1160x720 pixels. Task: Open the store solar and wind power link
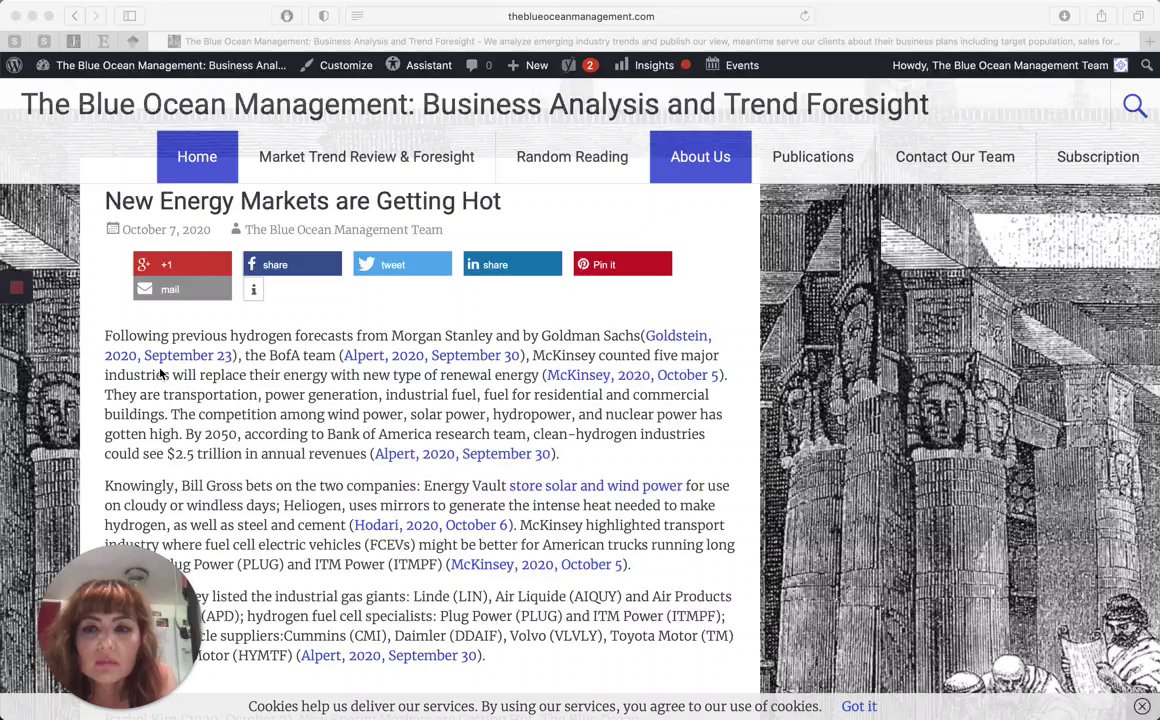coord(596,485)
